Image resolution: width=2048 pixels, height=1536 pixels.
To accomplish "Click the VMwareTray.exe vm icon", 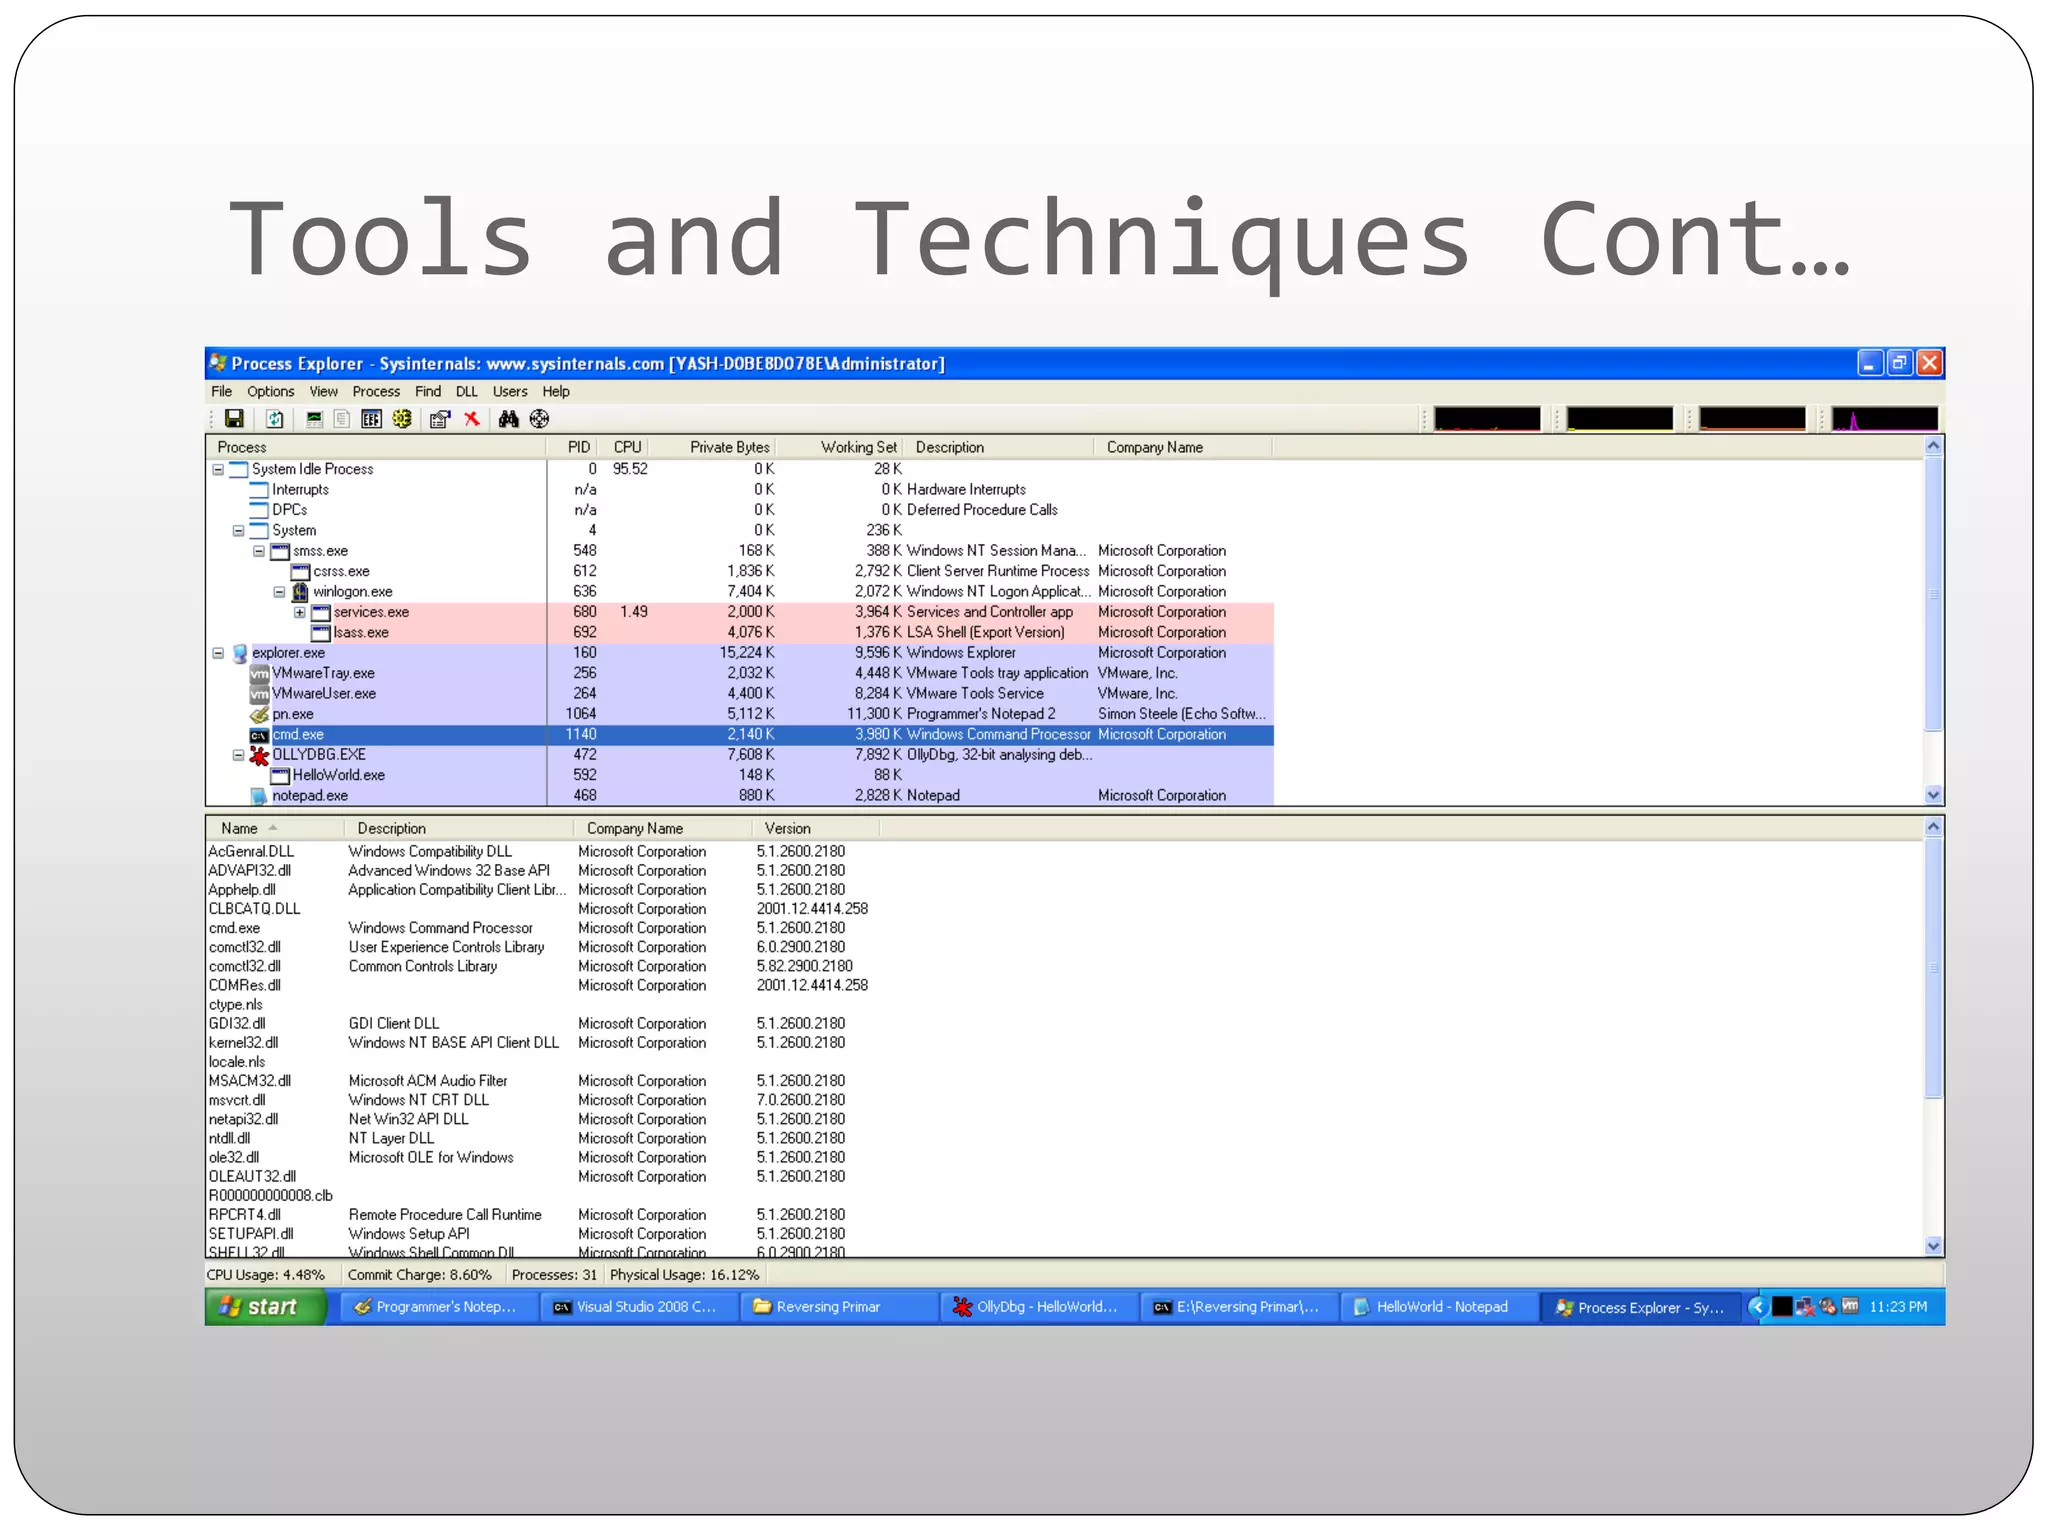I will [x=260, y=674].
